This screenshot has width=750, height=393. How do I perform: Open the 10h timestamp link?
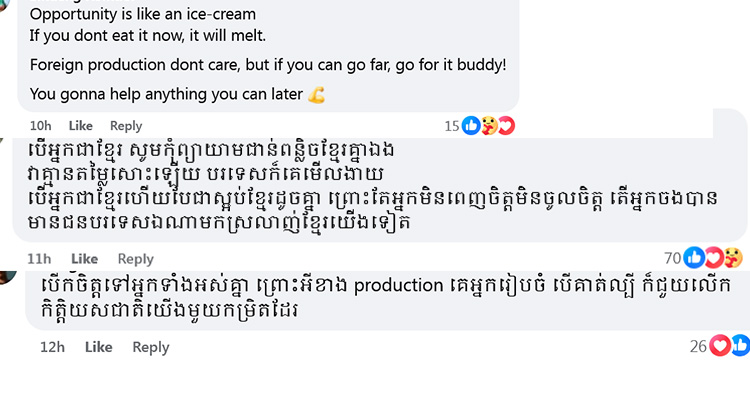[x=41, y=126]
